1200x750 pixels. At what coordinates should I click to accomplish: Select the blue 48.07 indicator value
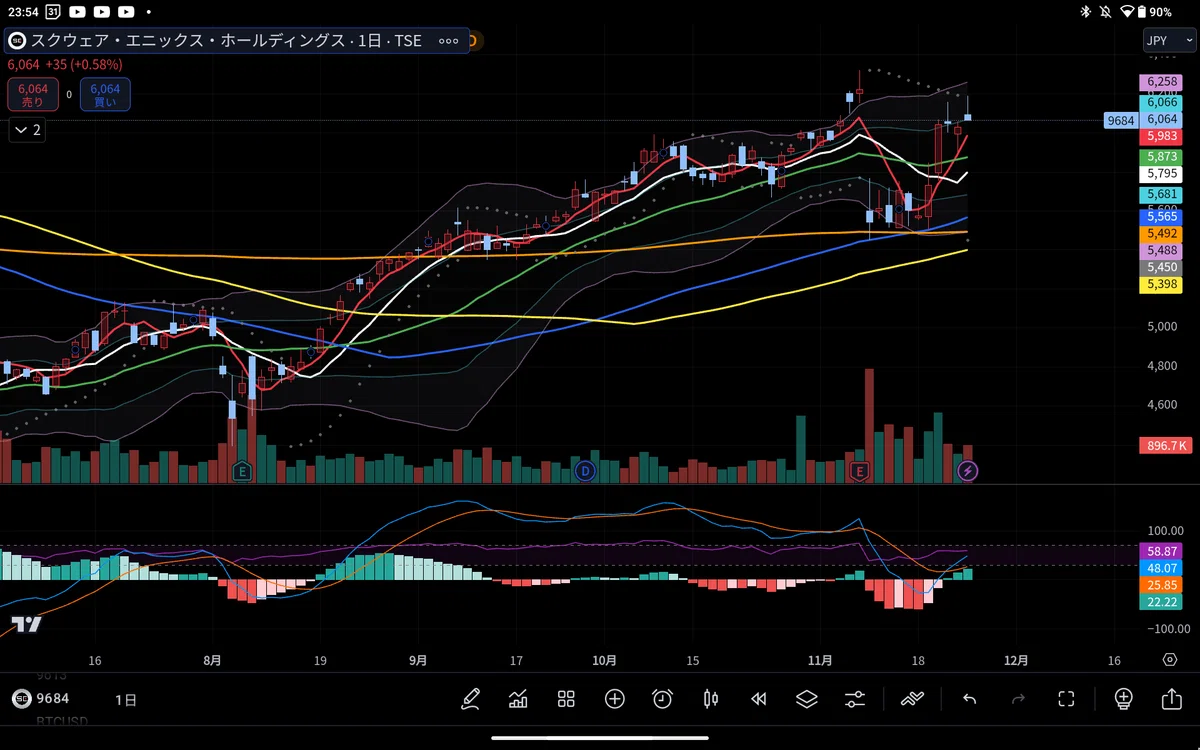pos(1162,567)
